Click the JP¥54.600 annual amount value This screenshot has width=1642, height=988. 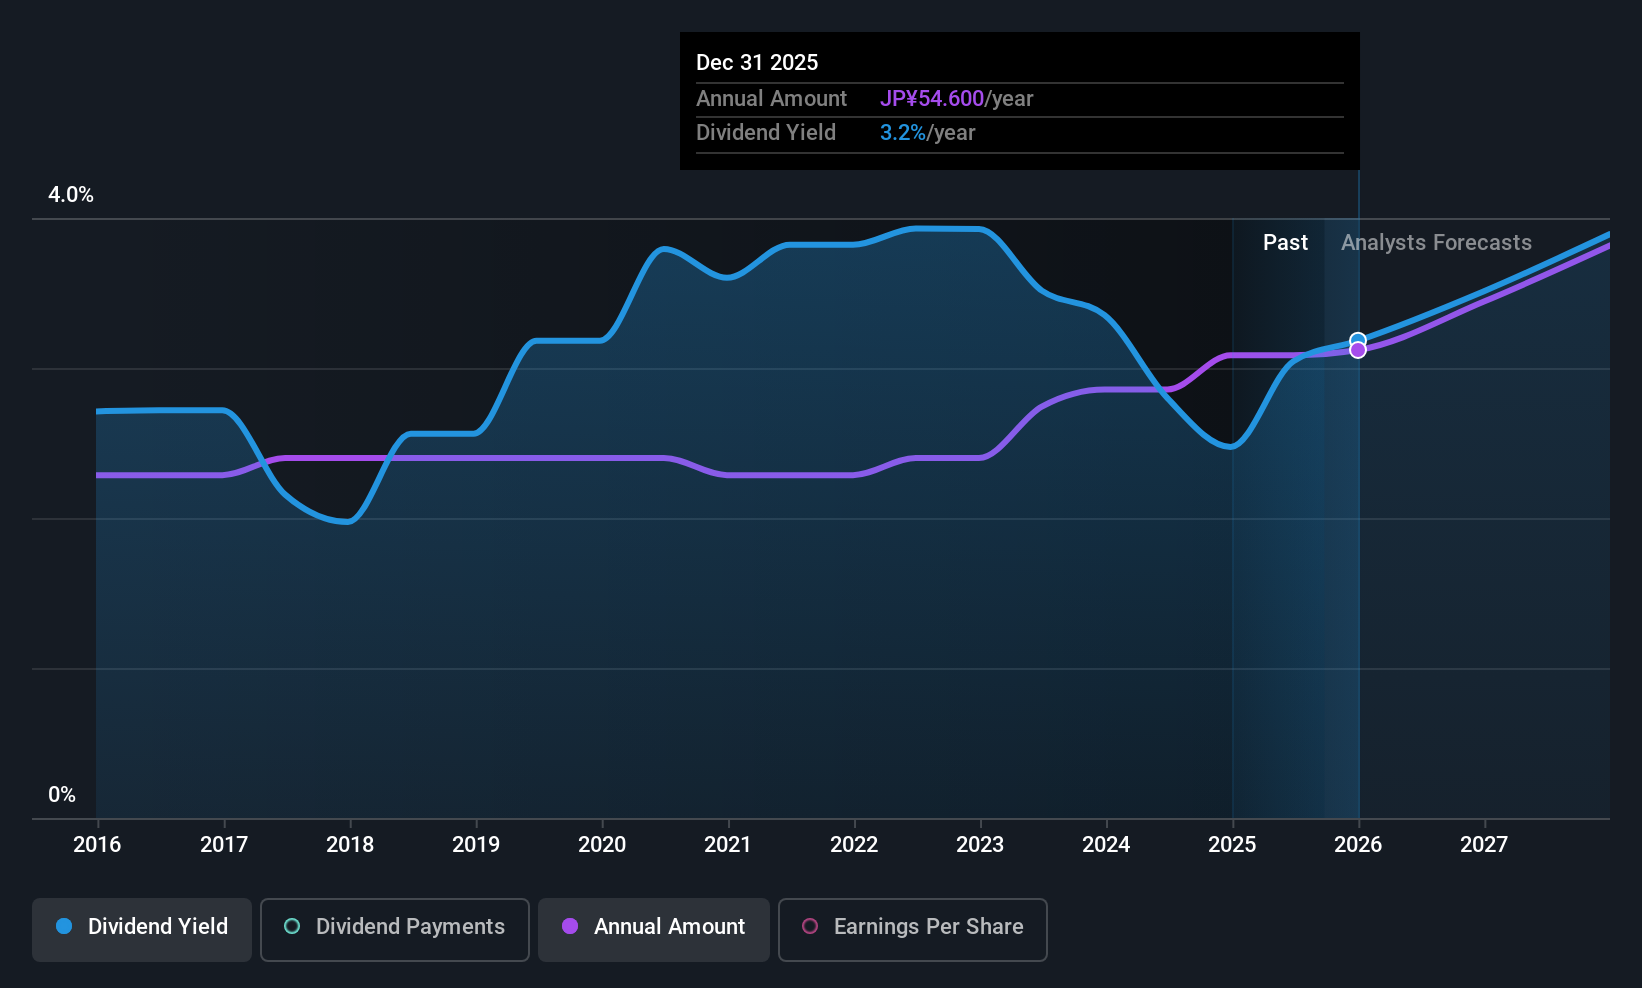(932, 99)
